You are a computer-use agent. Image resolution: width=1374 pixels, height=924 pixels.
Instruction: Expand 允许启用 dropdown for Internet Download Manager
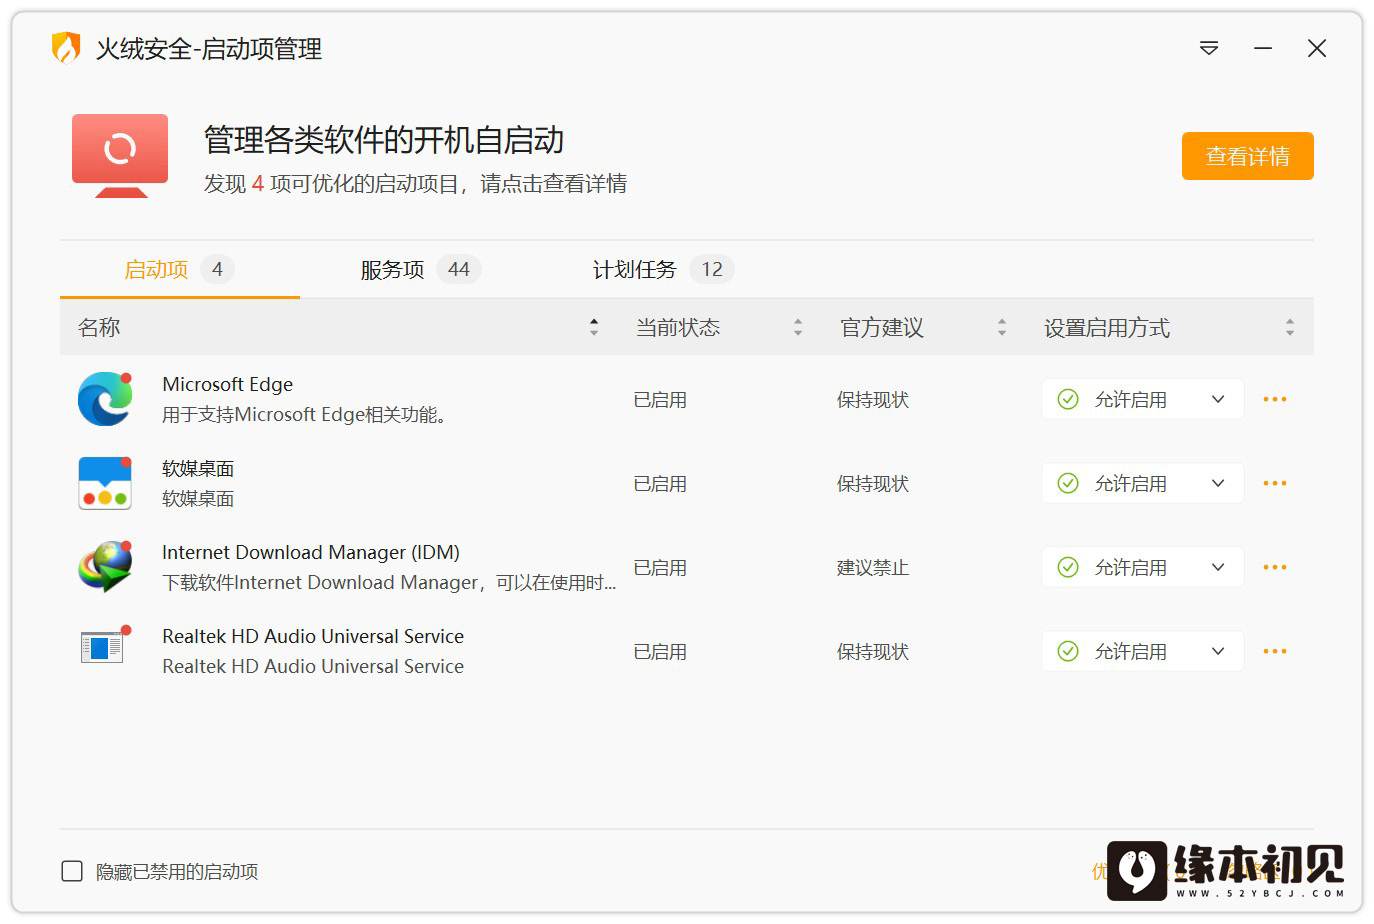click(1143, 567)
